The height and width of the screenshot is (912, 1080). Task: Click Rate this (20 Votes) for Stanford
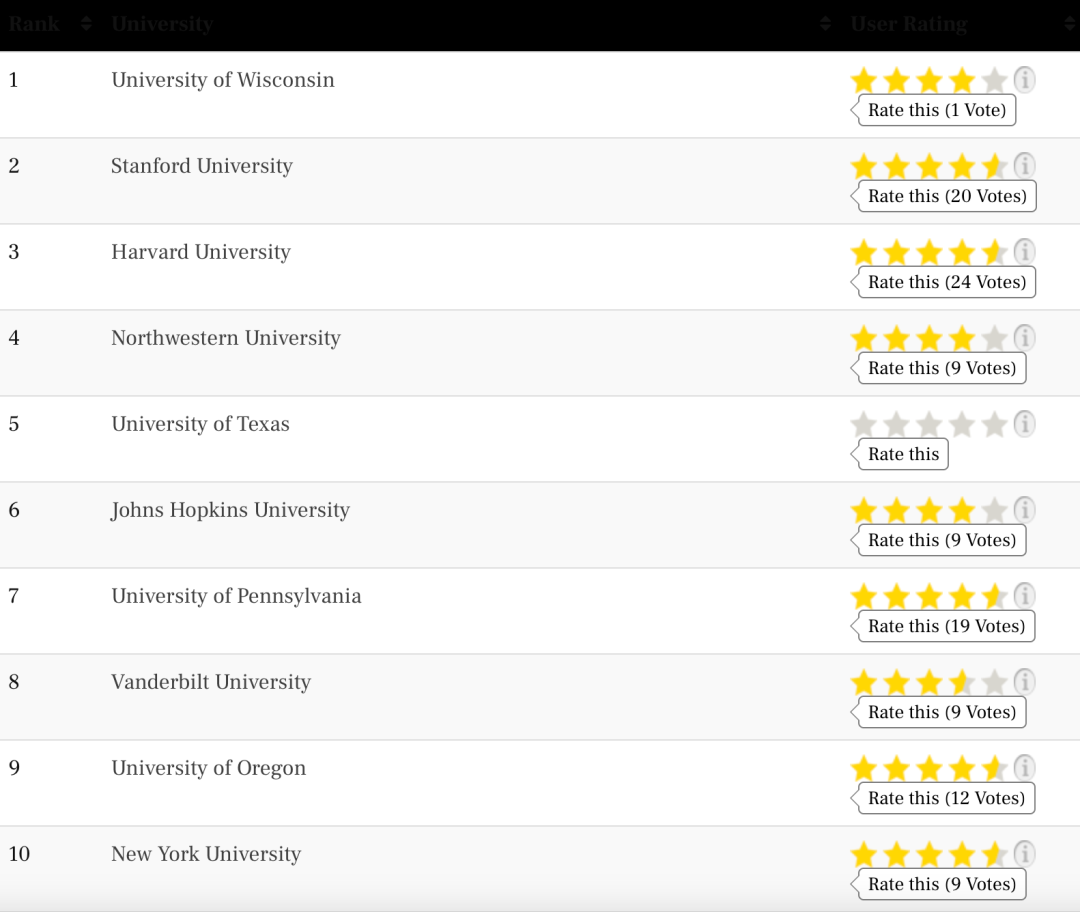click(x=946, y=196)
